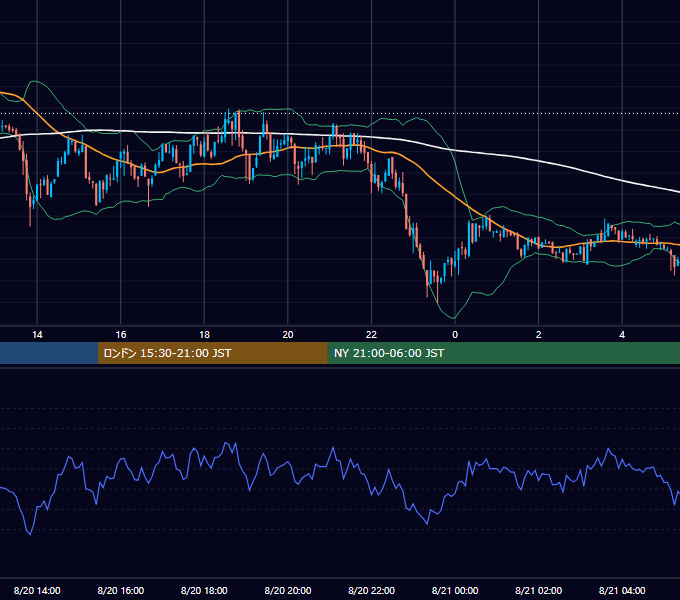Viewport: 680px width, 600px height.
Task: Click hour label 14 on price chart axis
Action: click(37, 335)
